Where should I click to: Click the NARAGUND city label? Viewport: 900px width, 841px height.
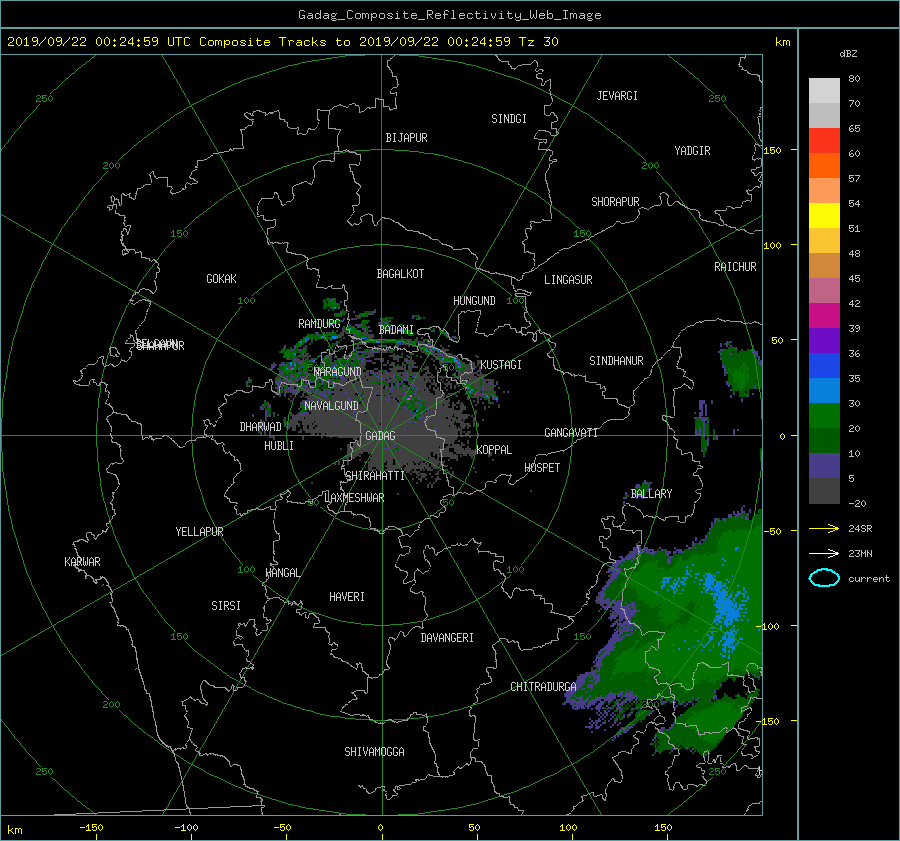click(x=338, y=372)
